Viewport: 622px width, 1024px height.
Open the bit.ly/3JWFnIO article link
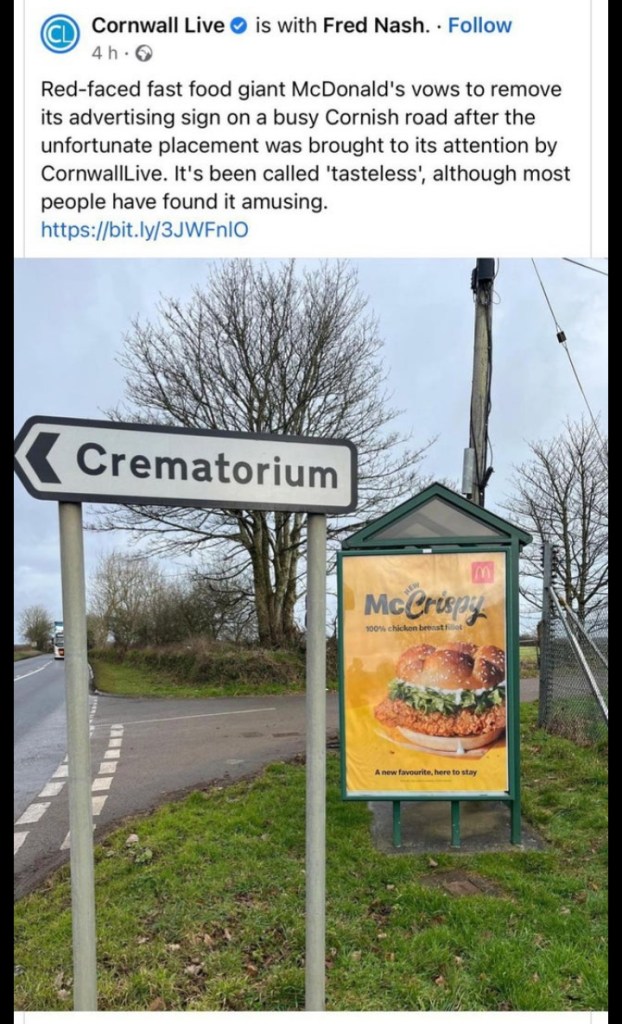click(144, 230)
